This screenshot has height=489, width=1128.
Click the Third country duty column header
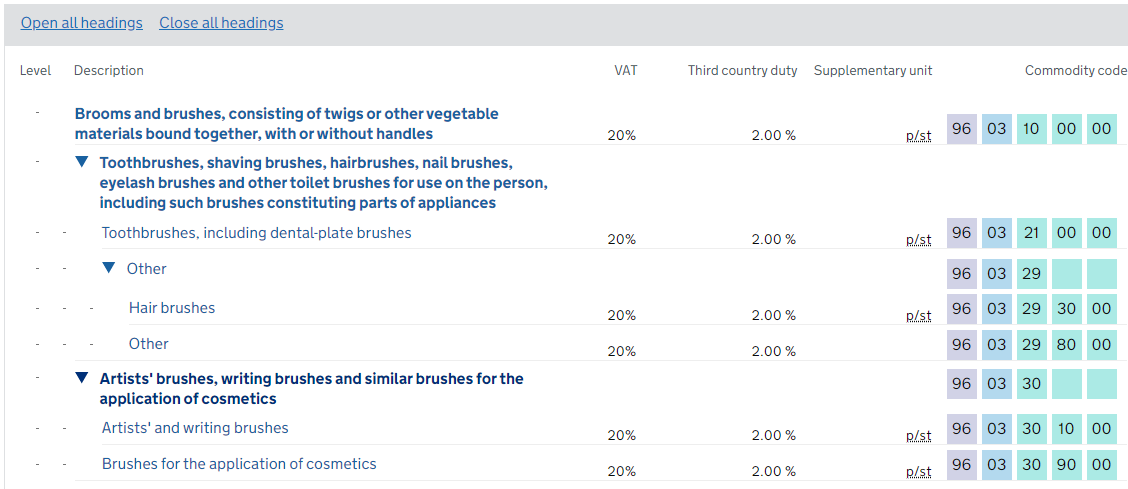click(742, 71)
